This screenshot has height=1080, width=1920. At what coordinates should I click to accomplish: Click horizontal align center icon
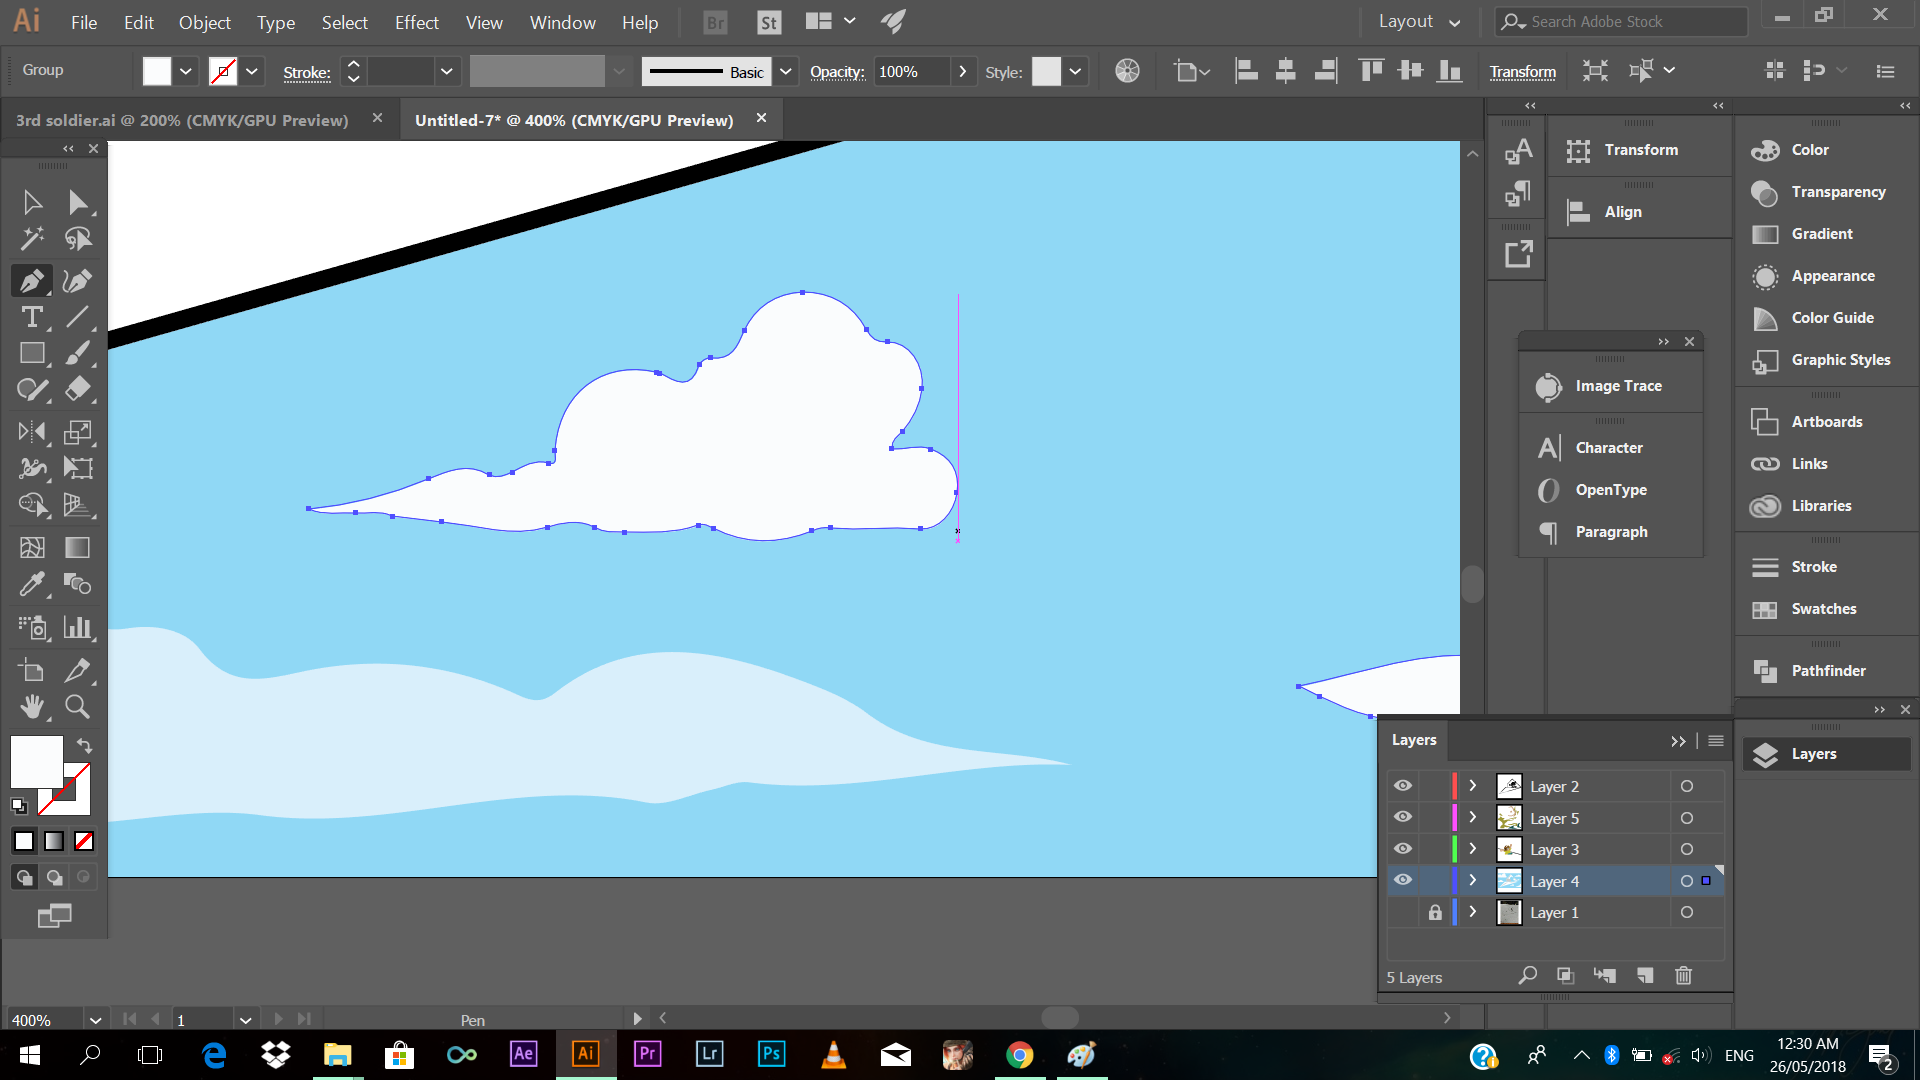[1286, 71]
